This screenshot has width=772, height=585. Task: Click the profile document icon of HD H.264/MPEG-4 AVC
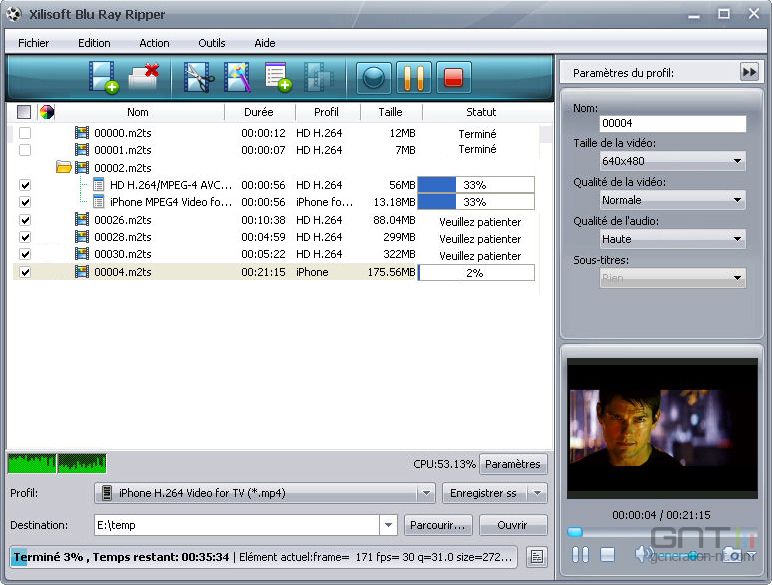pyautogui.click(x=98, y=185)
